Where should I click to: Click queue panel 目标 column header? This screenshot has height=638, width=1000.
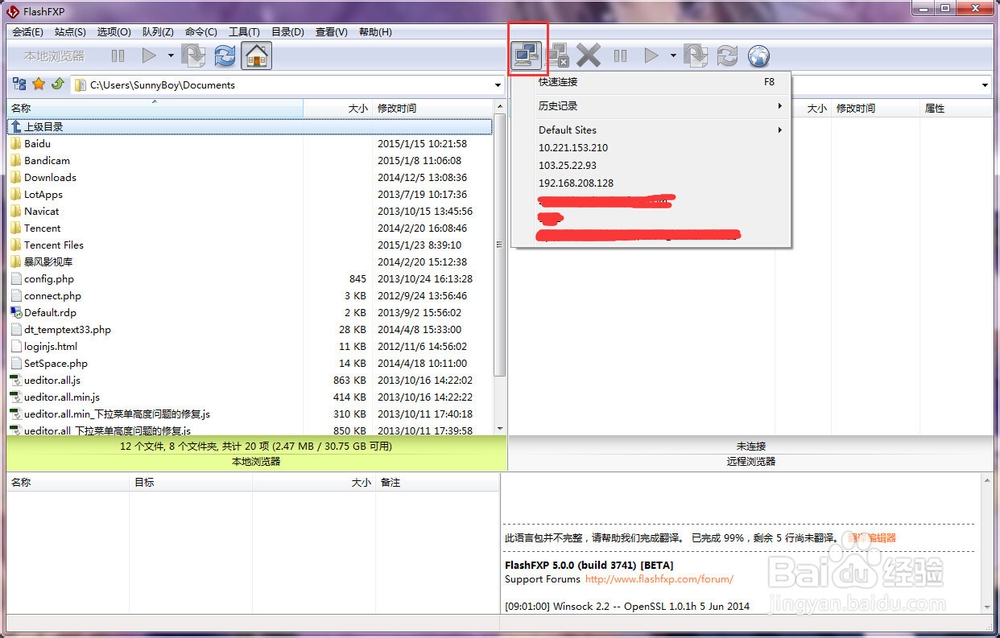point(190,482)
